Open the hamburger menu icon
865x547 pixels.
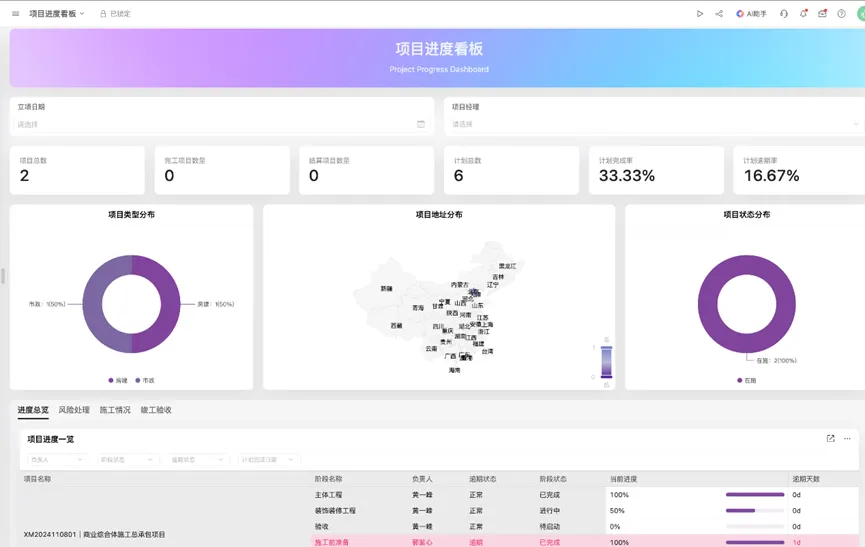(15, 14)
